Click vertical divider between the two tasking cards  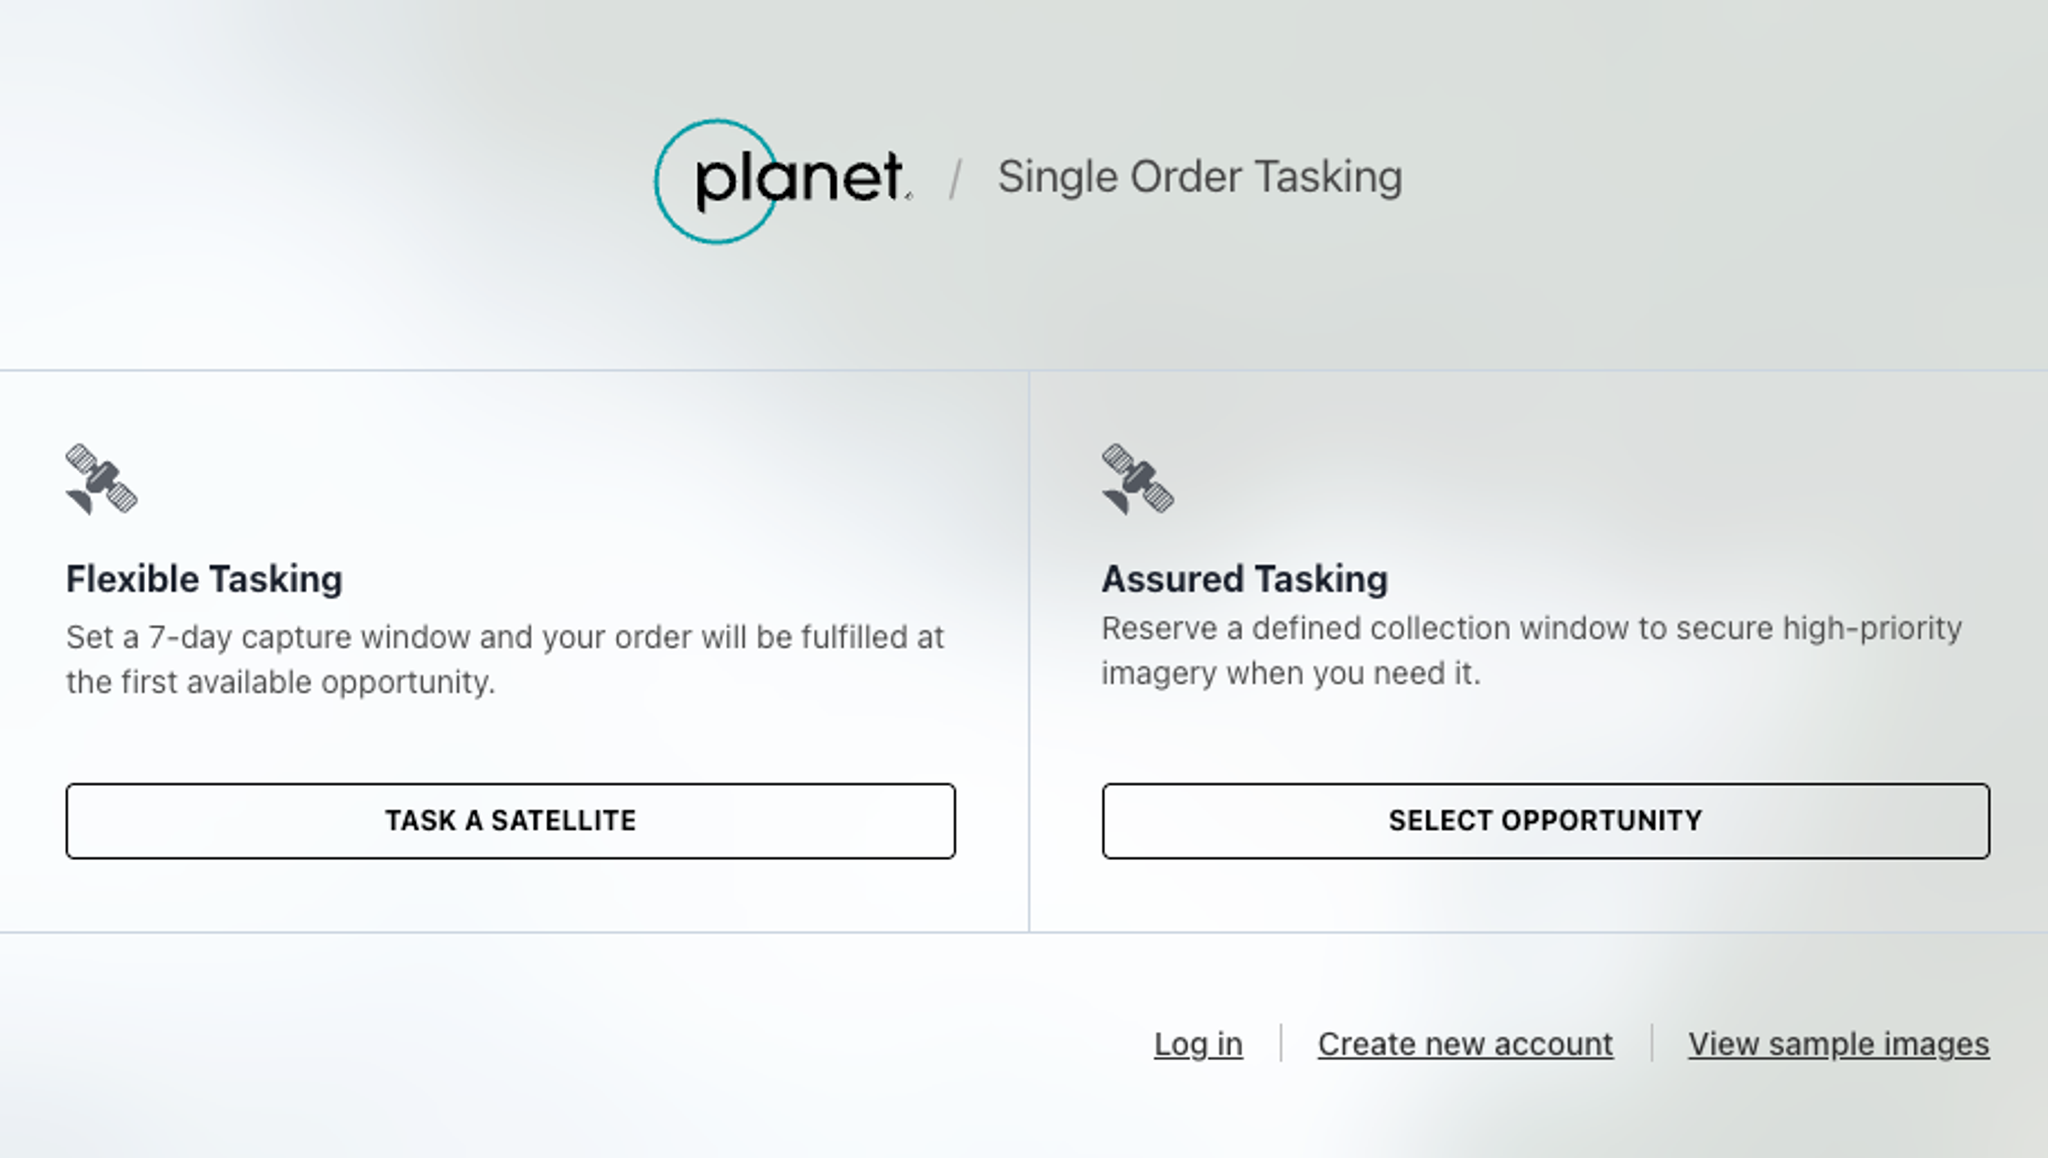1029,650
